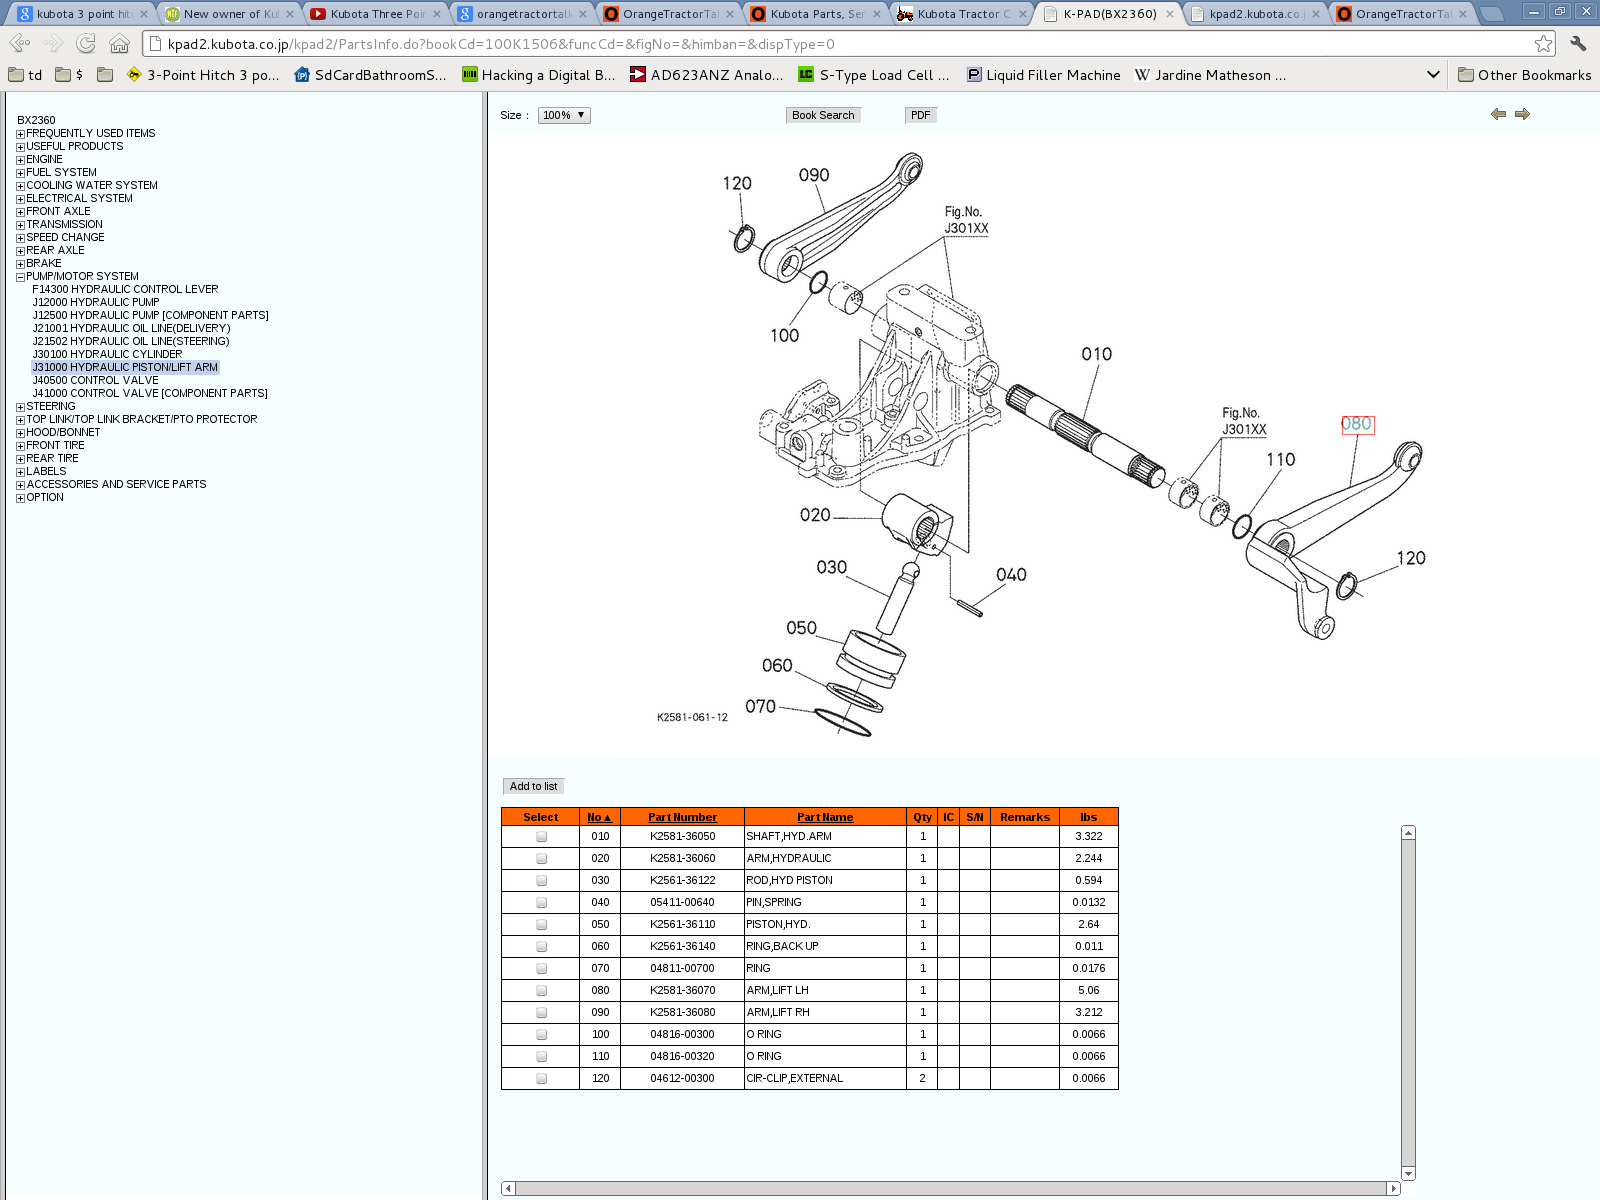The image size is (1600, 1200).
Task: Open the browser home page icon
Action: (x=119, y=44)
